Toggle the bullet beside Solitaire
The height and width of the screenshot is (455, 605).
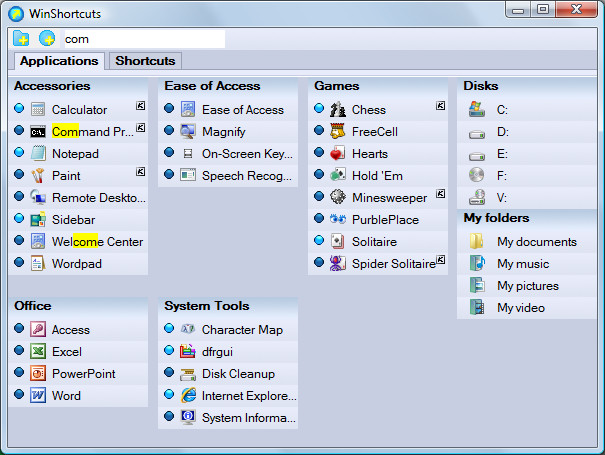tap(319, 240)
